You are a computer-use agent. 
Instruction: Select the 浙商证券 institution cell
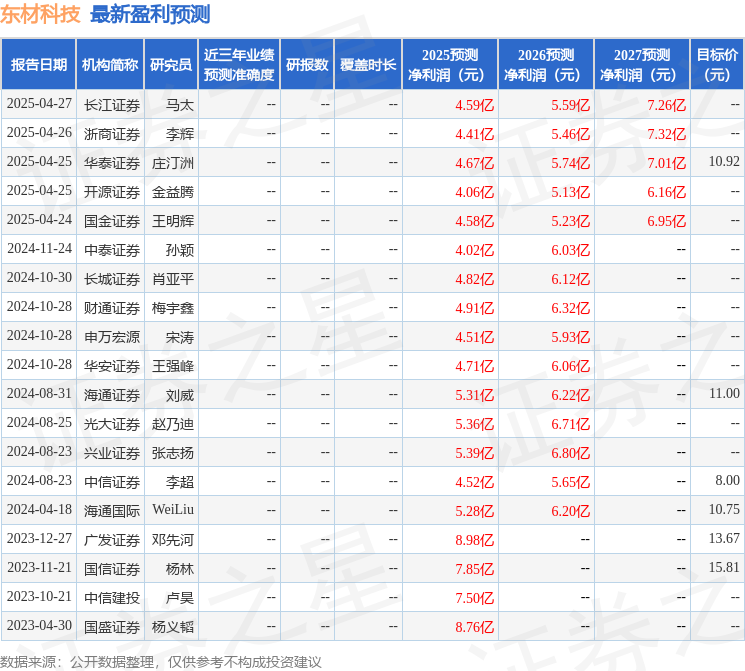pyautogui.click(x=112, y=134)
